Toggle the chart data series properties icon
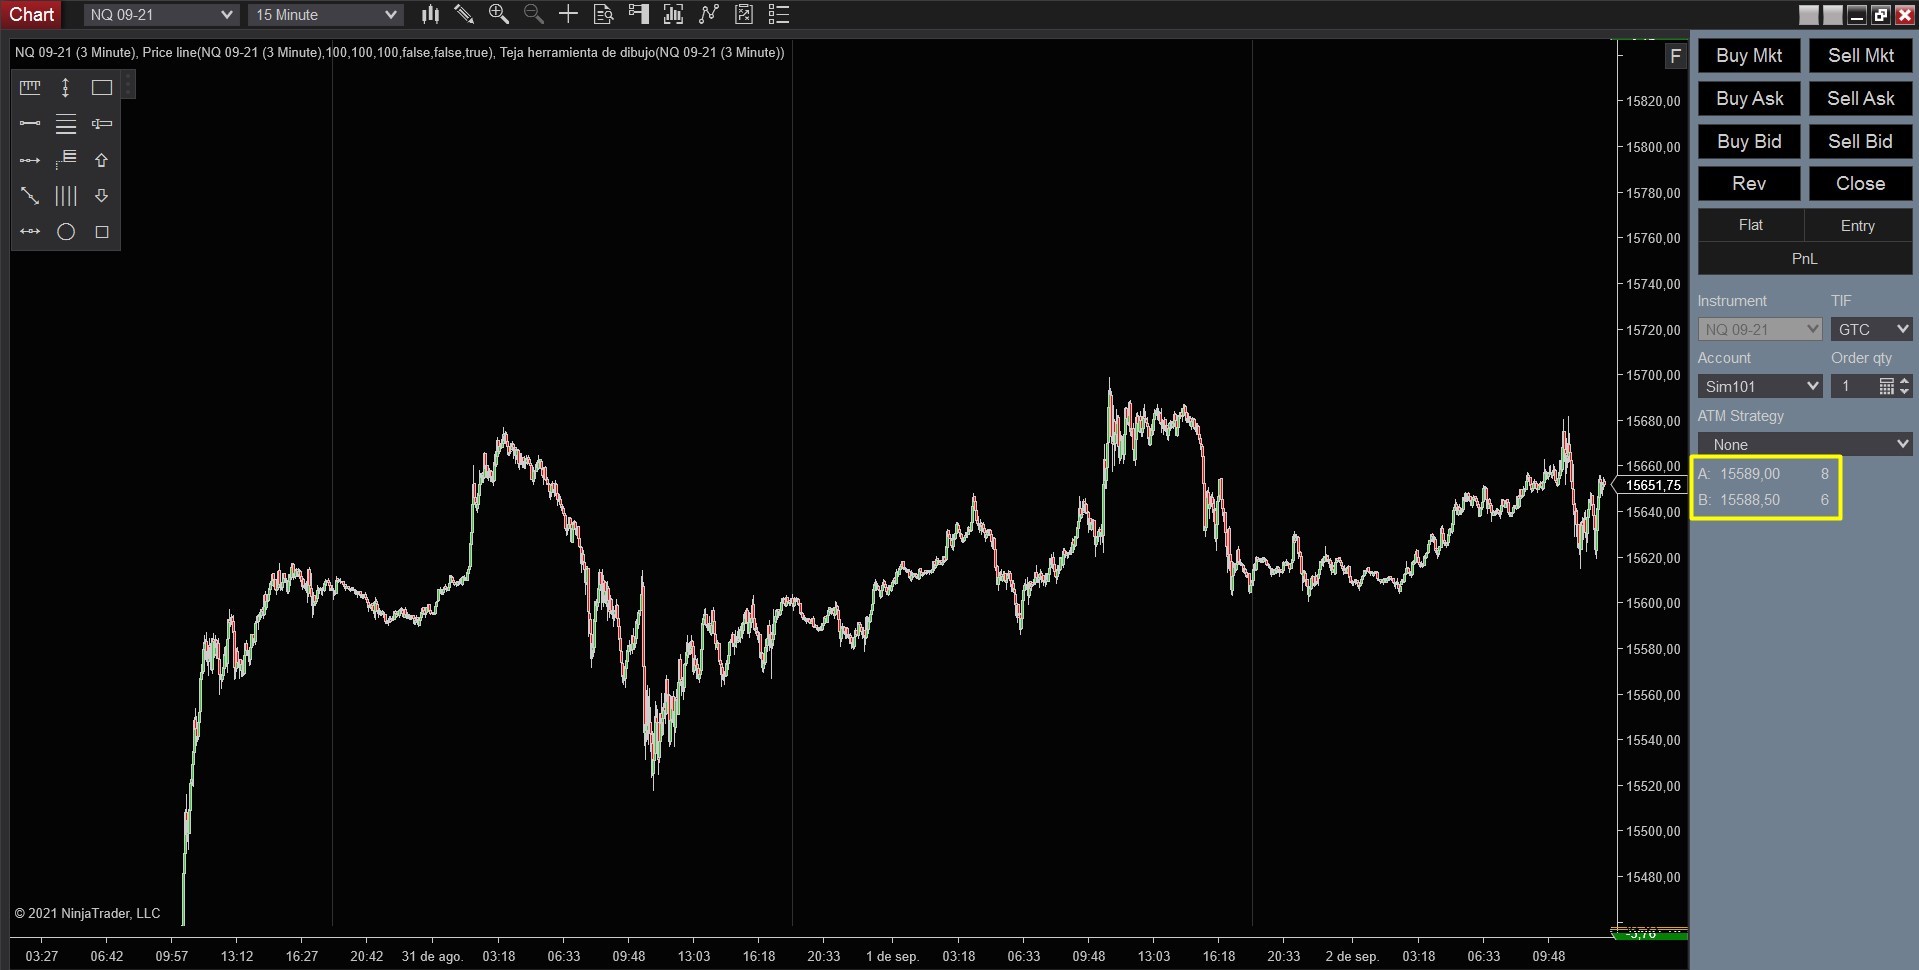 point(672,14)
